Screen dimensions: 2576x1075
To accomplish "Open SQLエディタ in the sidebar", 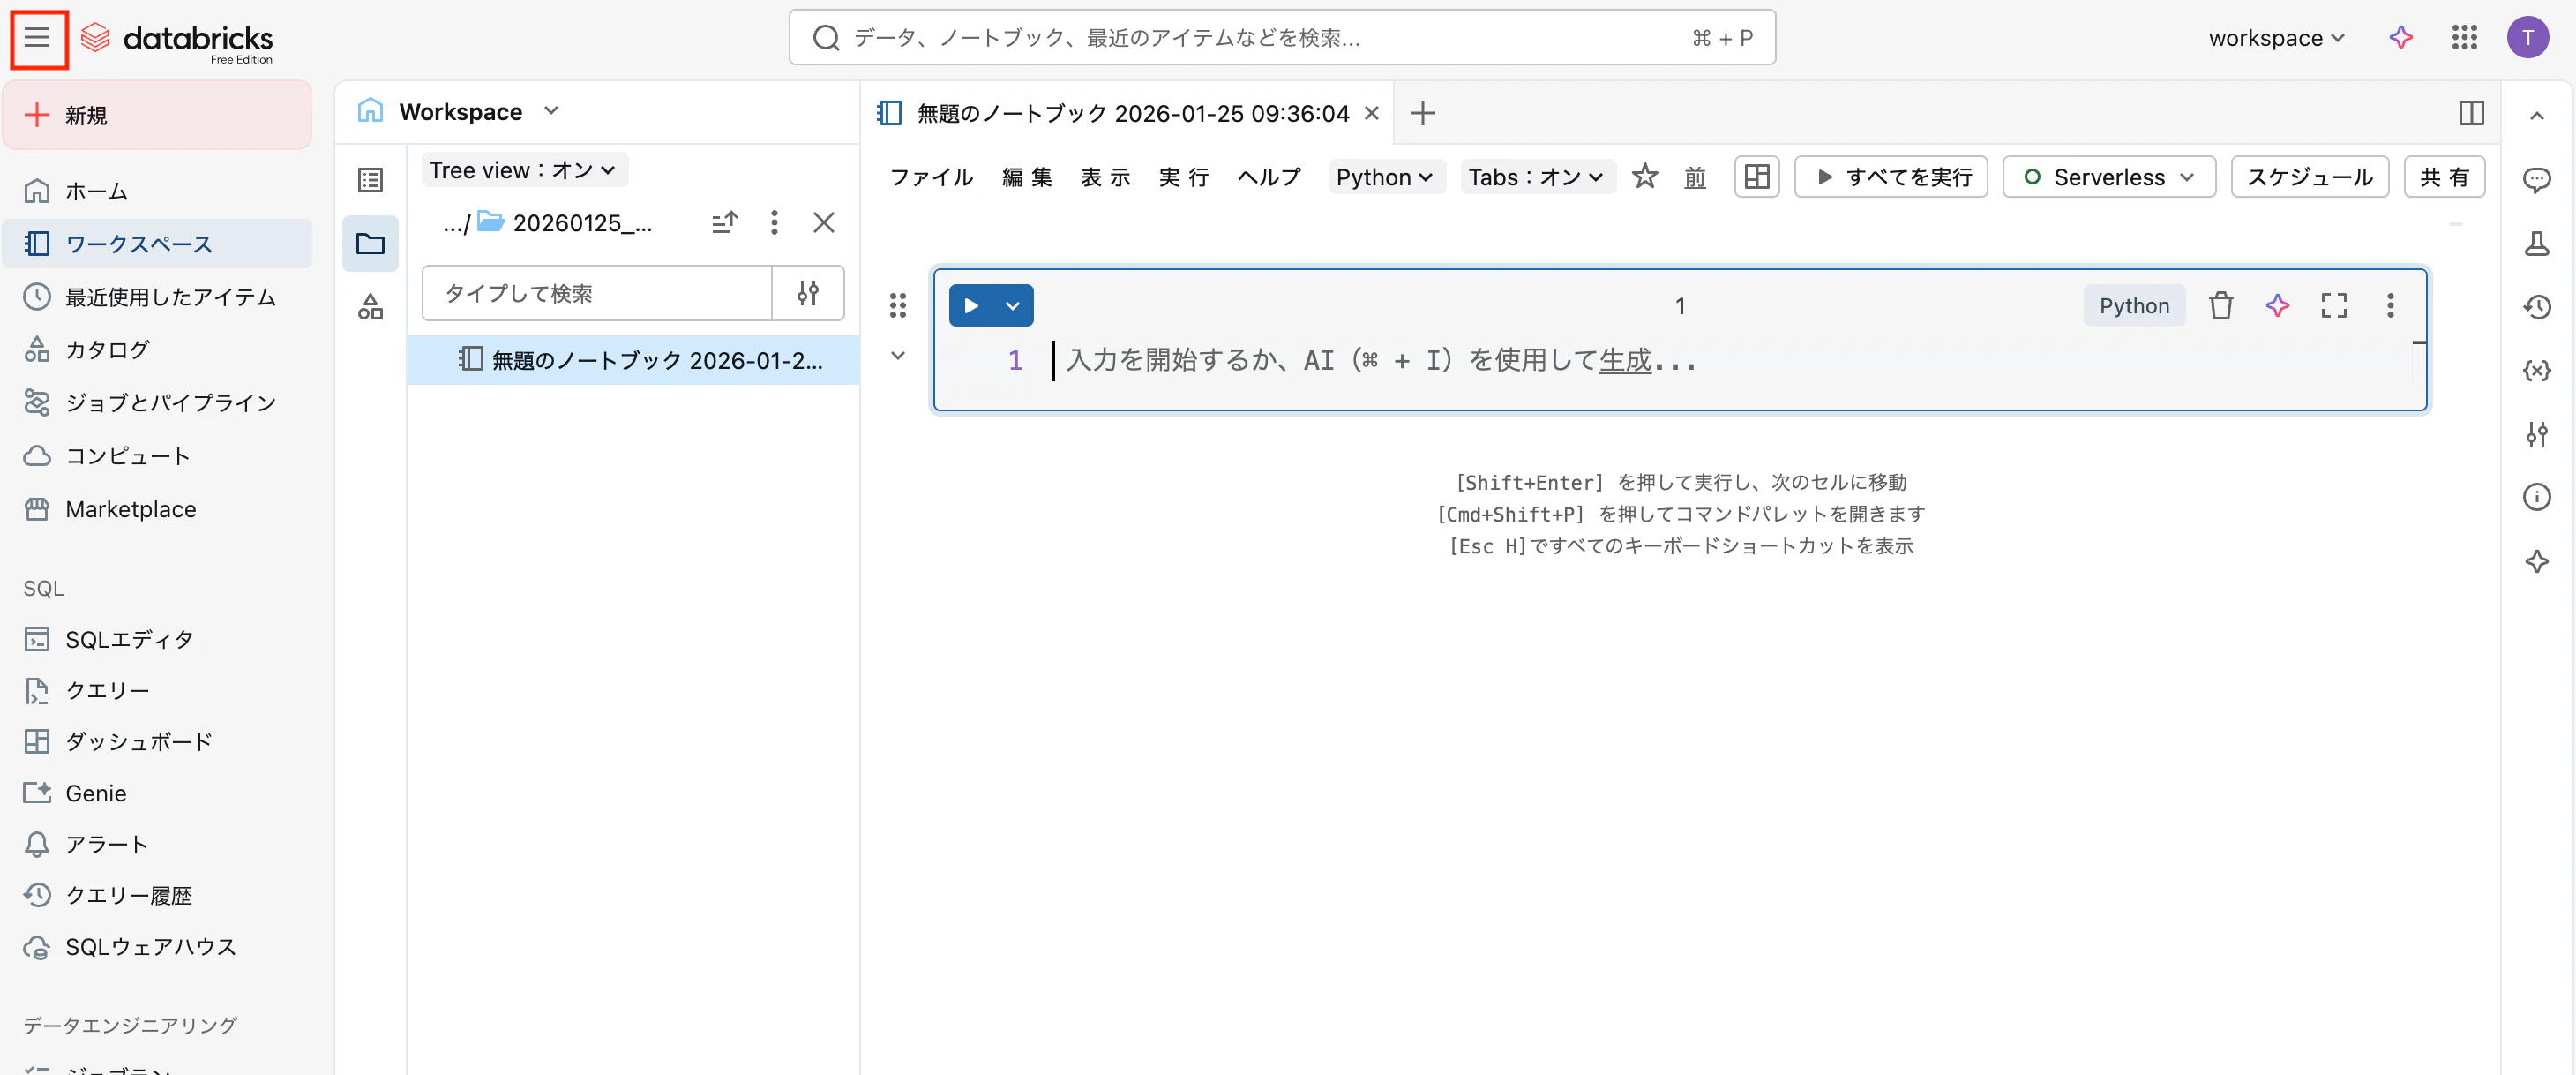I will (x=157, y=639).
